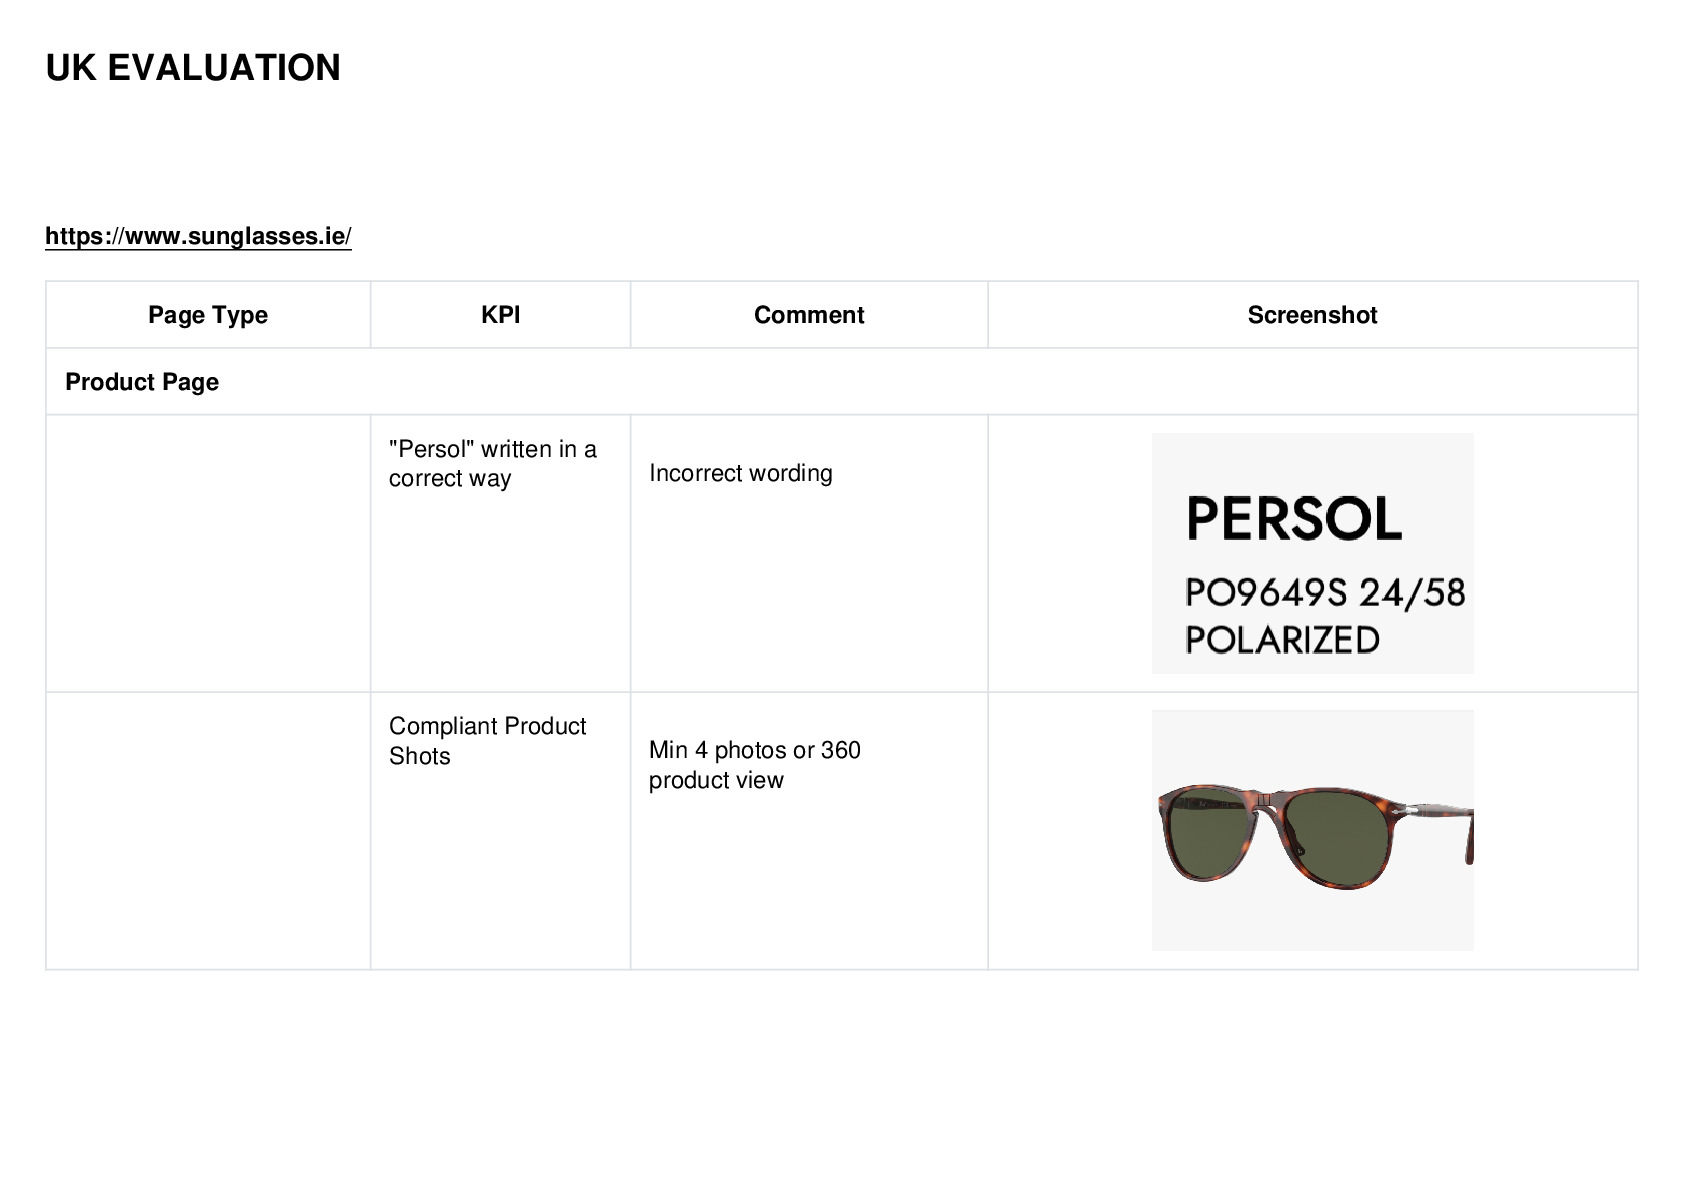
Task: Click empty Page Type cell beside Compliant Product Shots
Action: (x=208, y=831)
